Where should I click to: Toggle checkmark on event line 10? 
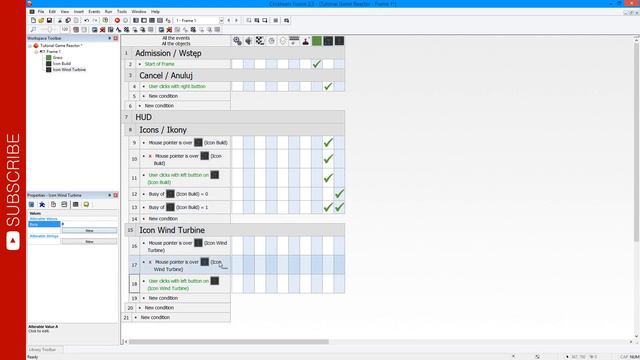coord(328,159)
